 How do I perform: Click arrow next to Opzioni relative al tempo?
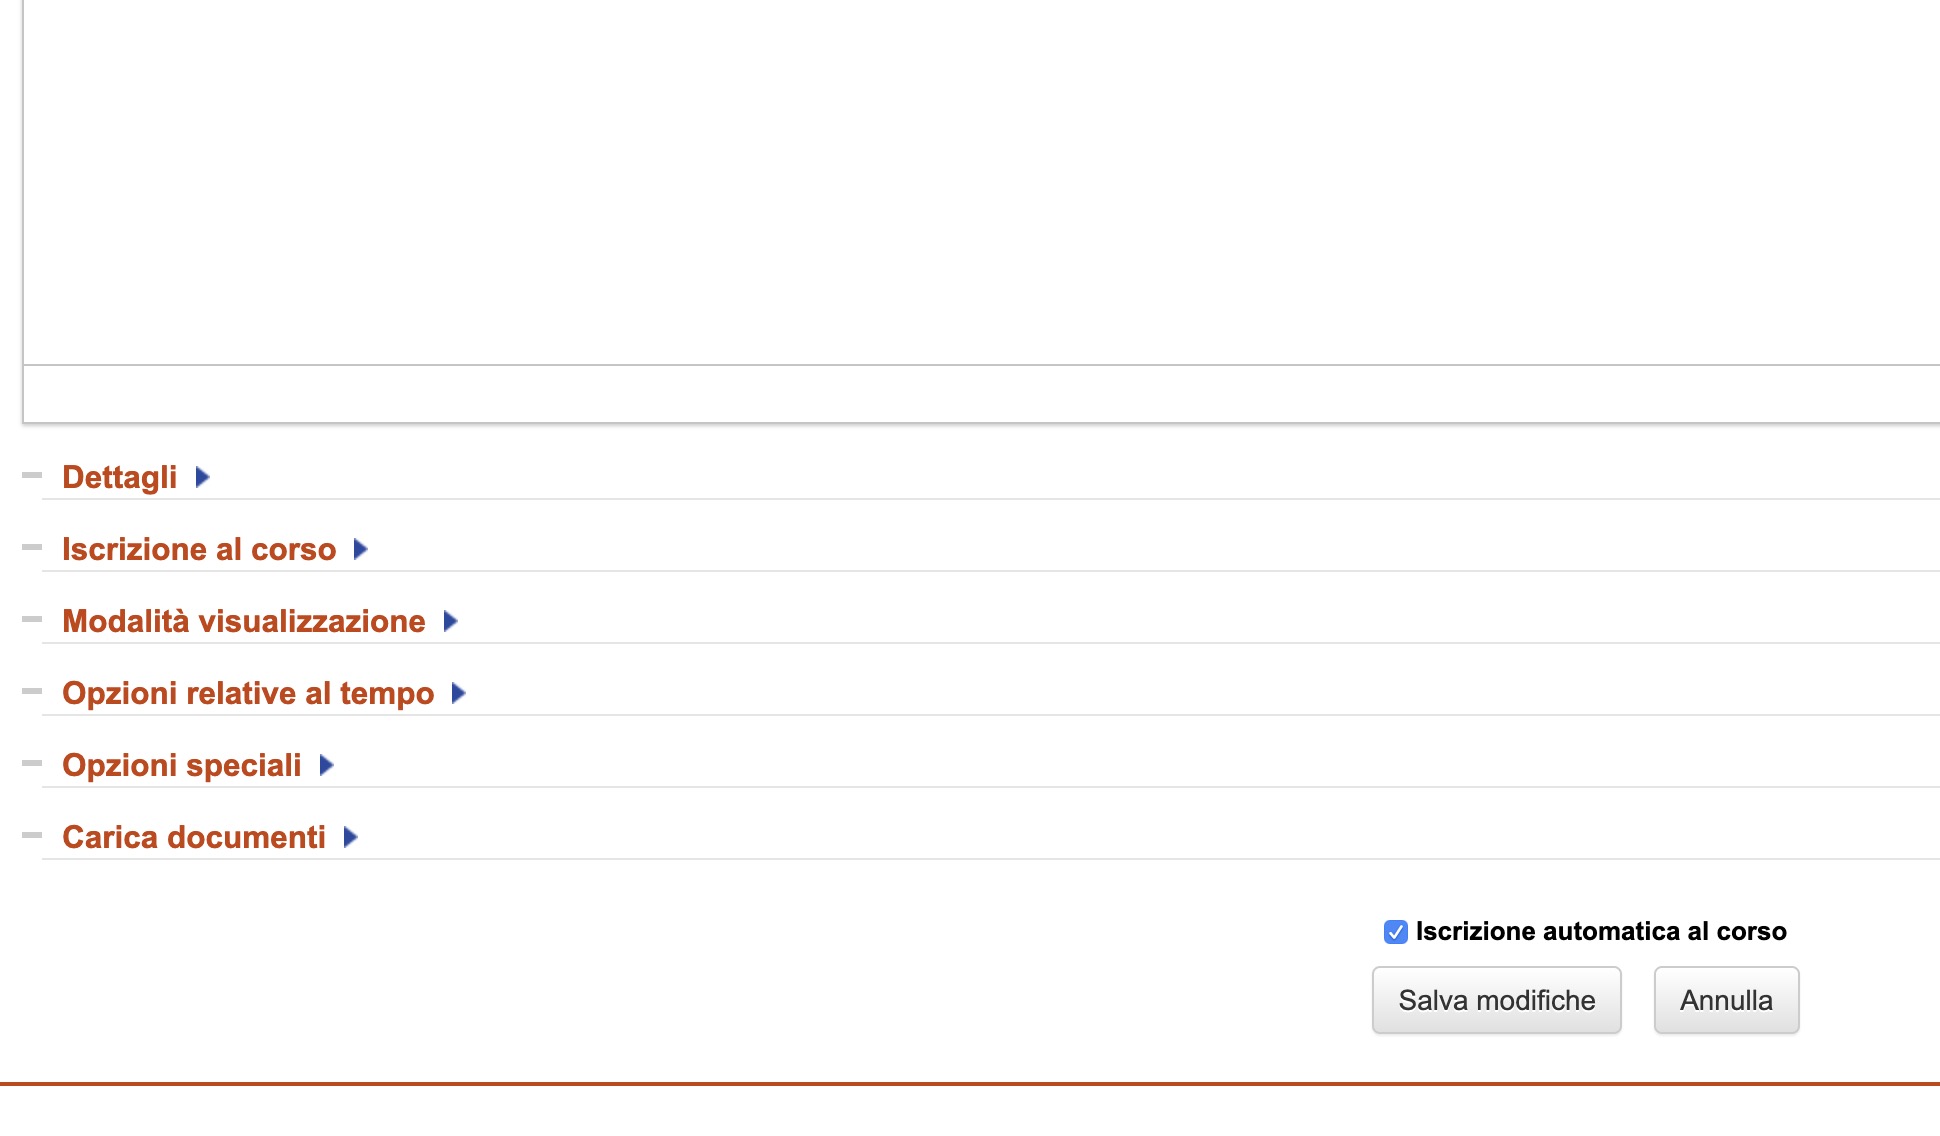click(x=459, y=693)
